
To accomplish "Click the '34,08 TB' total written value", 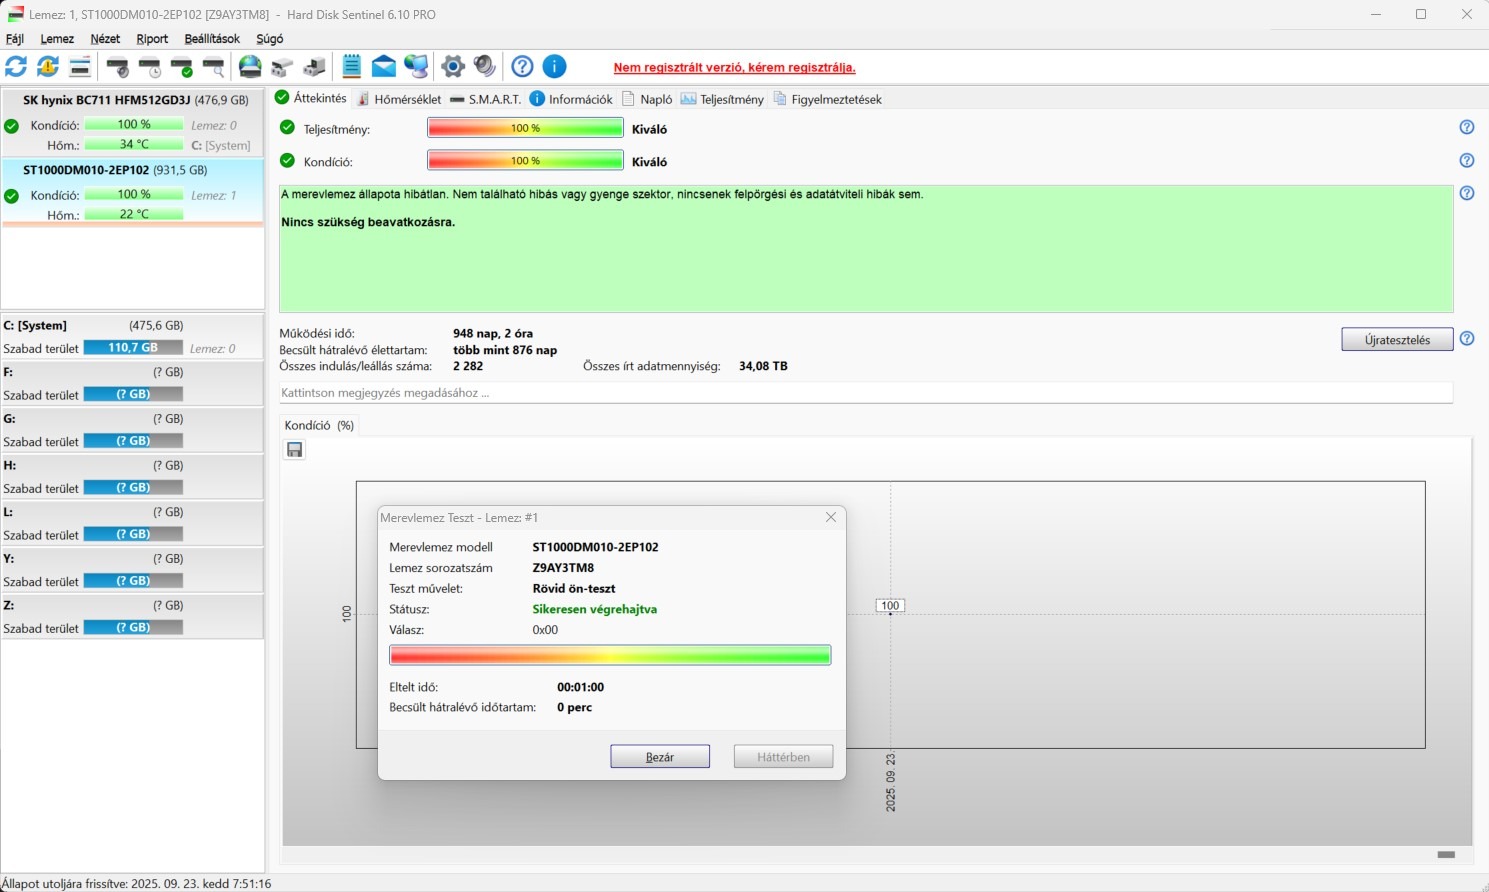I will pyautogui.click(x=763, y=366).
